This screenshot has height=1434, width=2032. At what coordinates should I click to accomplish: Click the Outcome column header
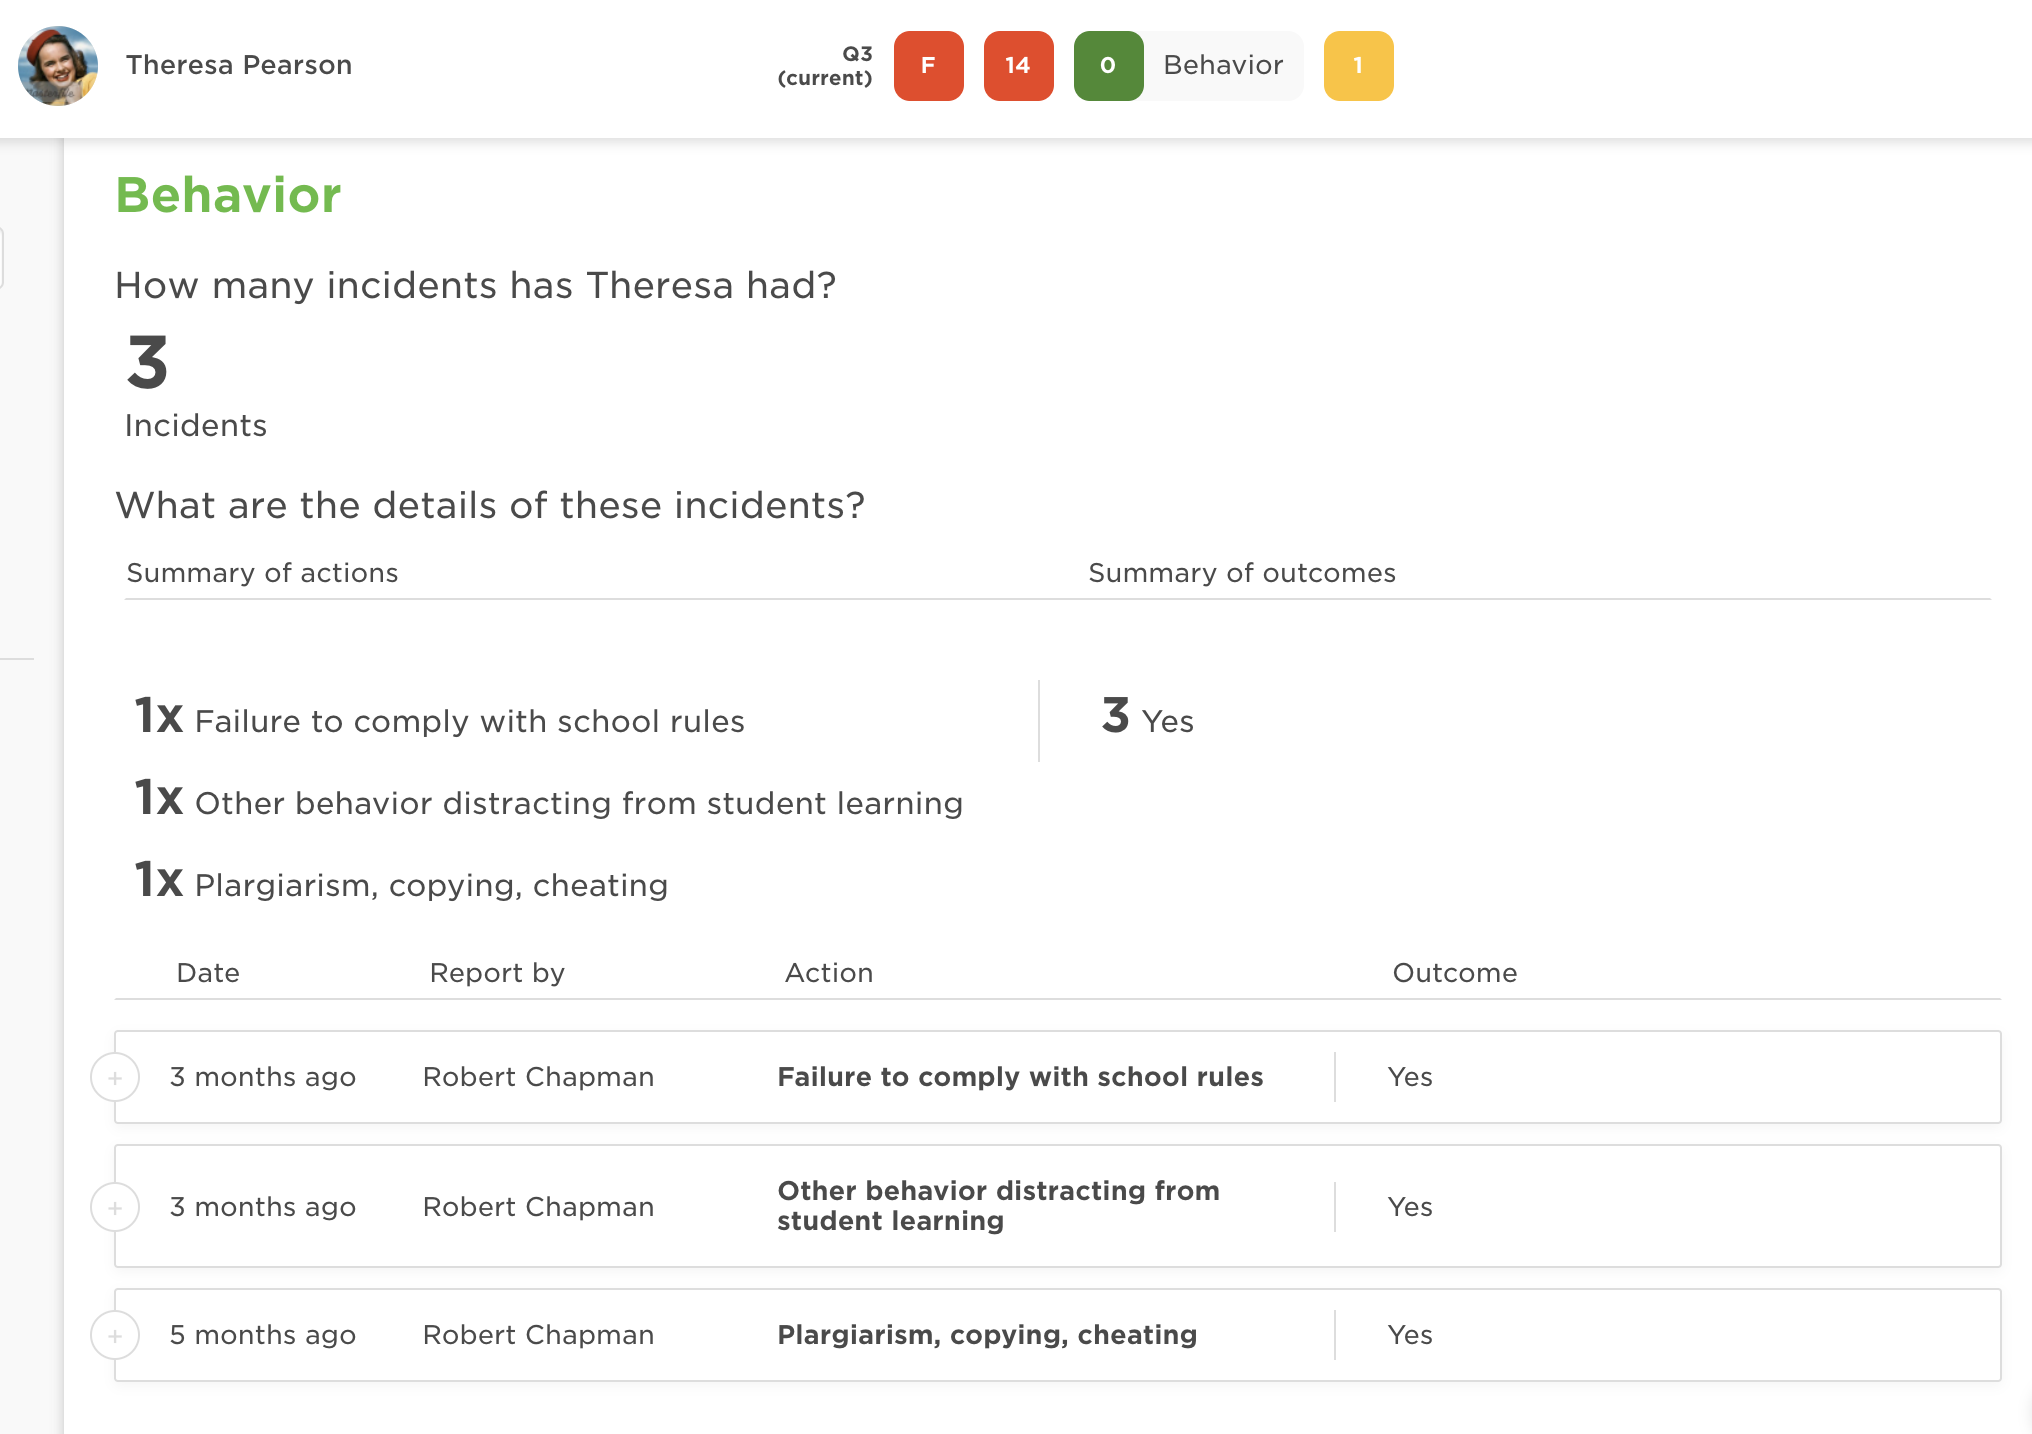(1454, 973)
